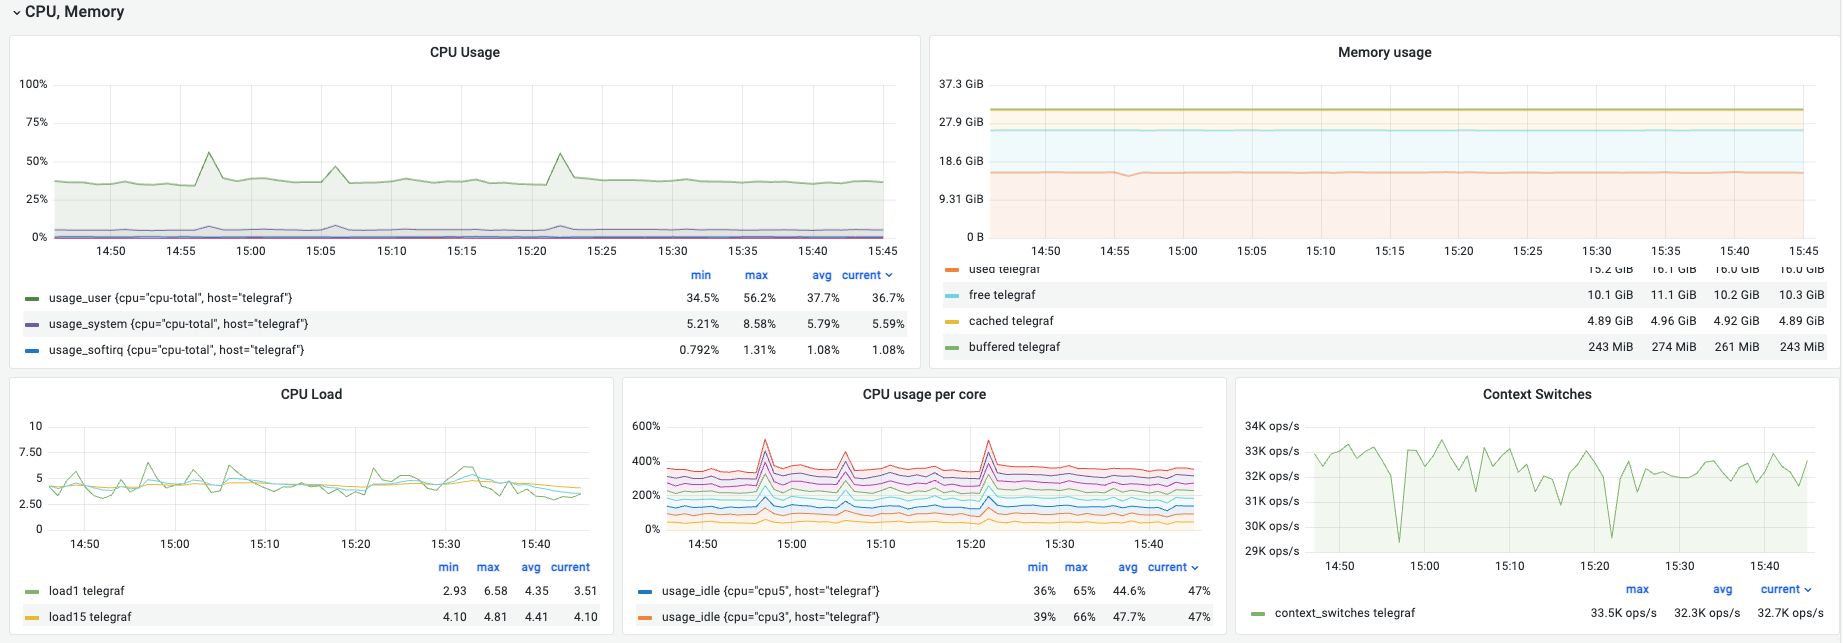Click the usage_system purple color swatch

click(x=32, y=324)
